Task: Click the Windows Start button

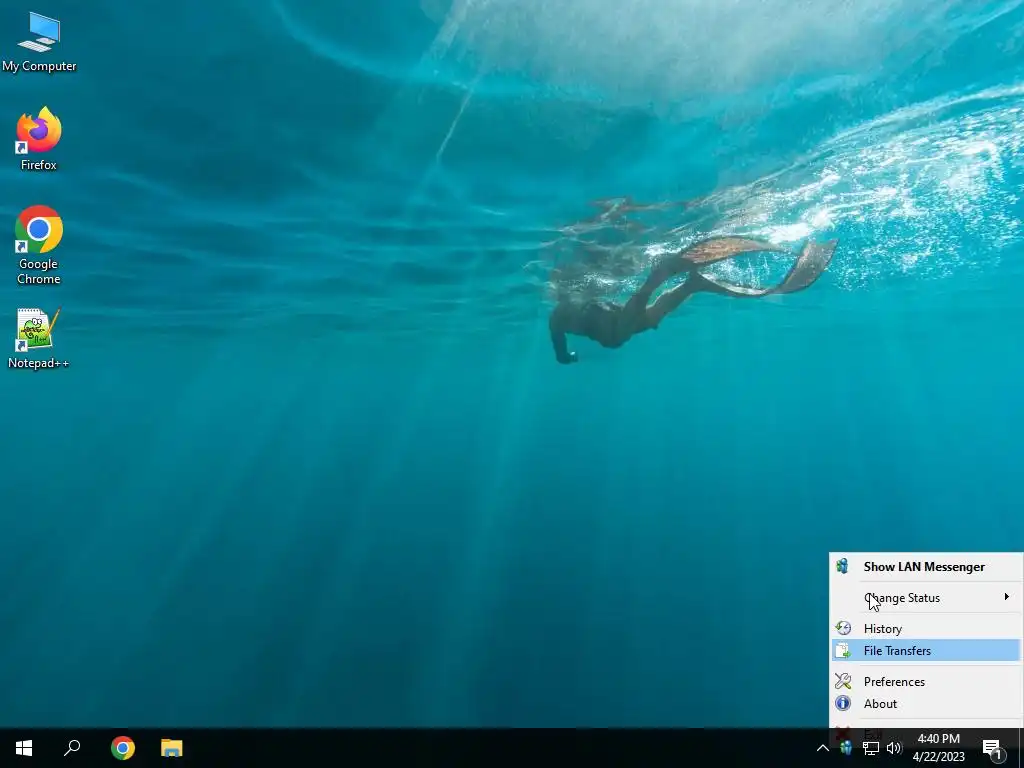Action: point(24,748)
